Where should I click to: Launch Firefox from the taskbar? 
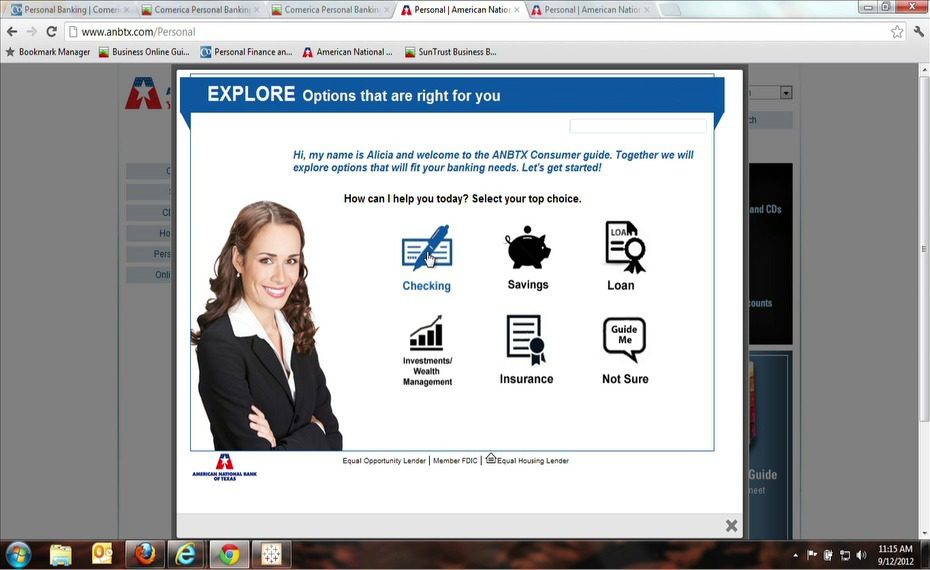point(145,555)
